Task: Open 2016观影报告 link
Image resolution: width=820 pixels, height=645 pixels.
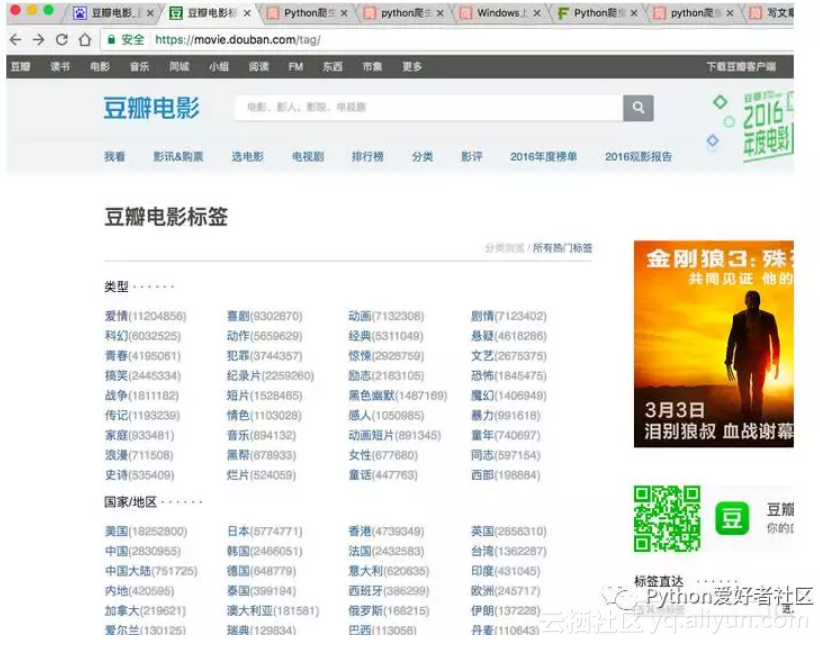Action: pyautogui.click(x=639, y=156)
